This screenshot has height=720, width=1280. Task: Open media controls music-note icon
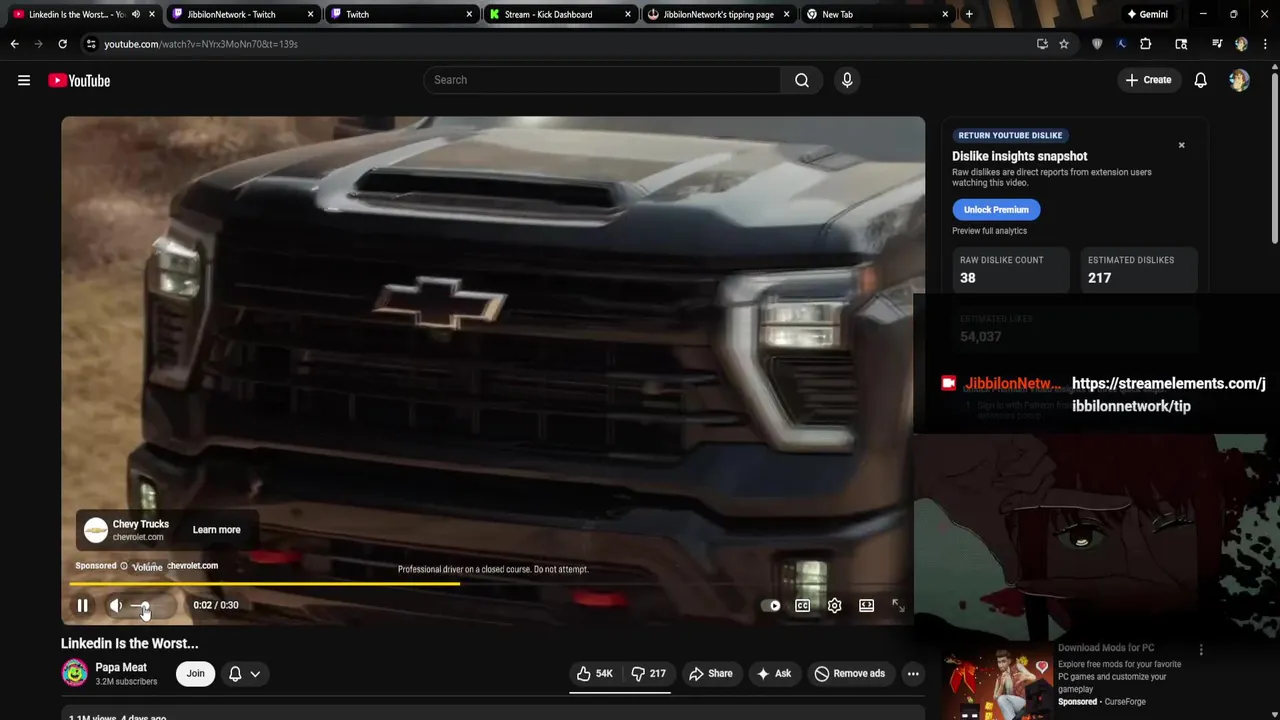tap(1217, 44)
